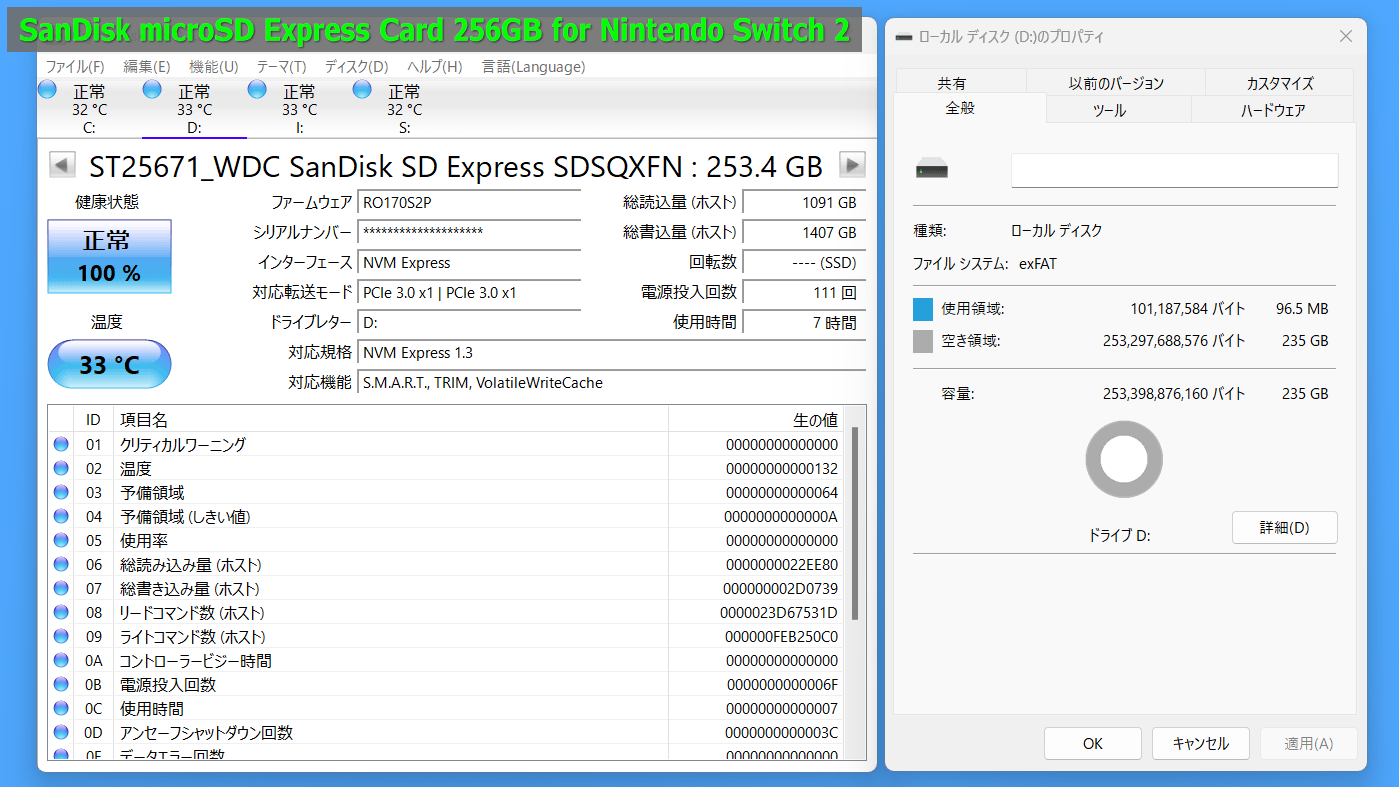Click the blue status orb for 温度 row
The width and height of the screenshot is (1399, 787).
pyautogui.click(x=61, y=469)
